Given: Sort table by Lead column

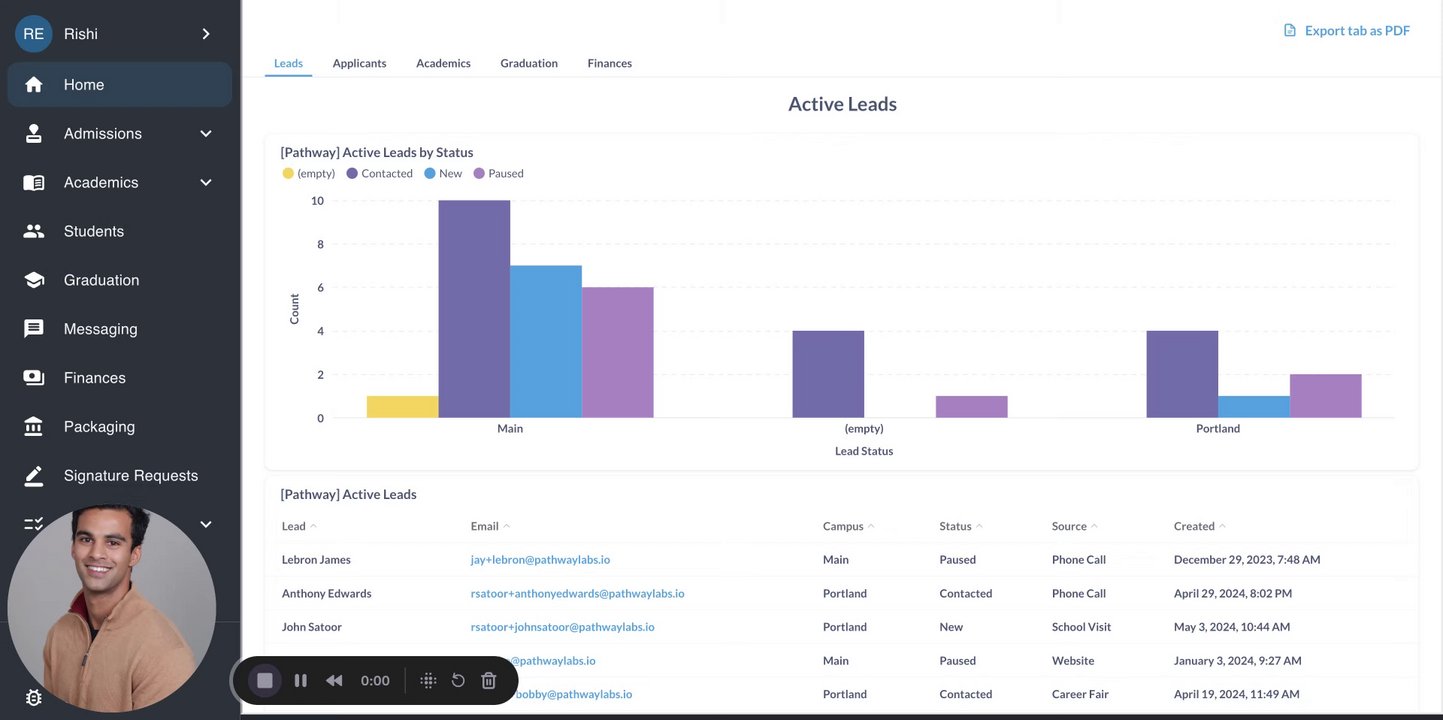Looking at the screenshot, I should pos(299,526).
